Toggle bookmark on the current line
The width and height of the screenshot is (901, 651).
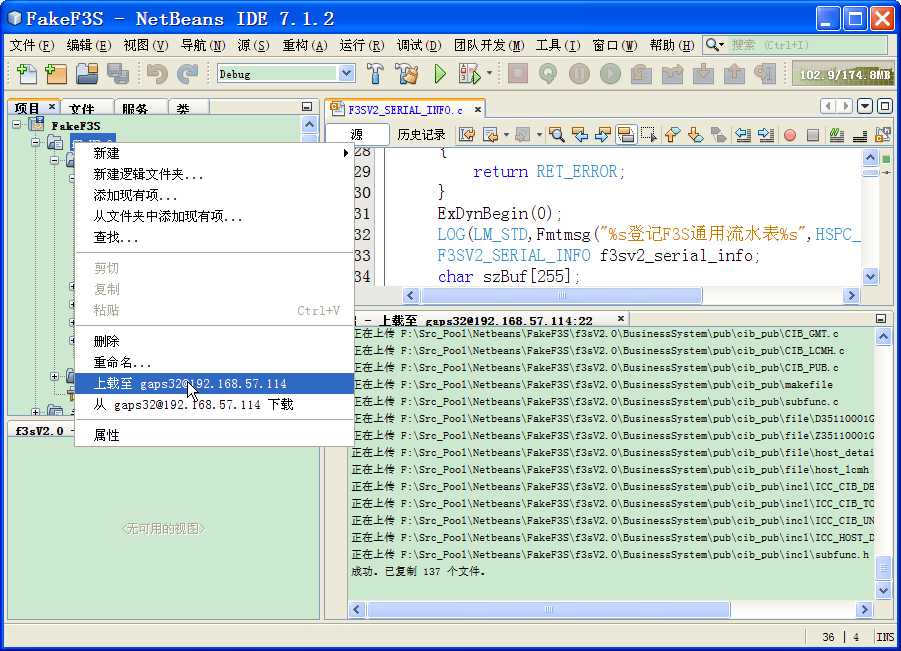click(x=718, y=135)
